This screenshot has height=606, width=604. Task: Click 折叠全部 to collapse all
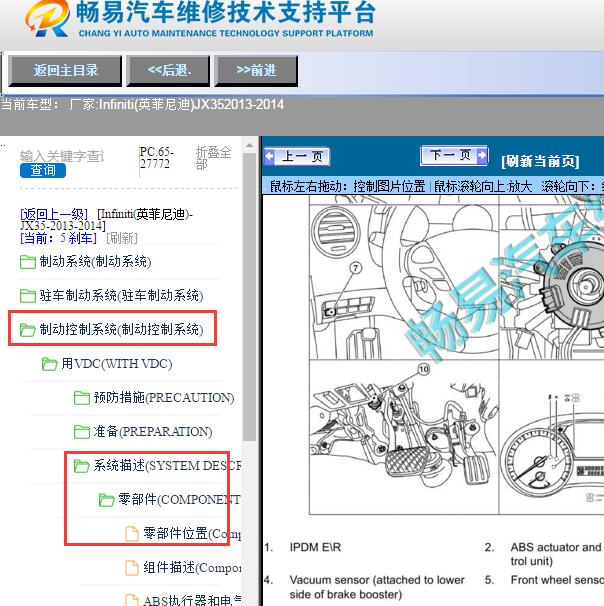[x=213, y=158]
